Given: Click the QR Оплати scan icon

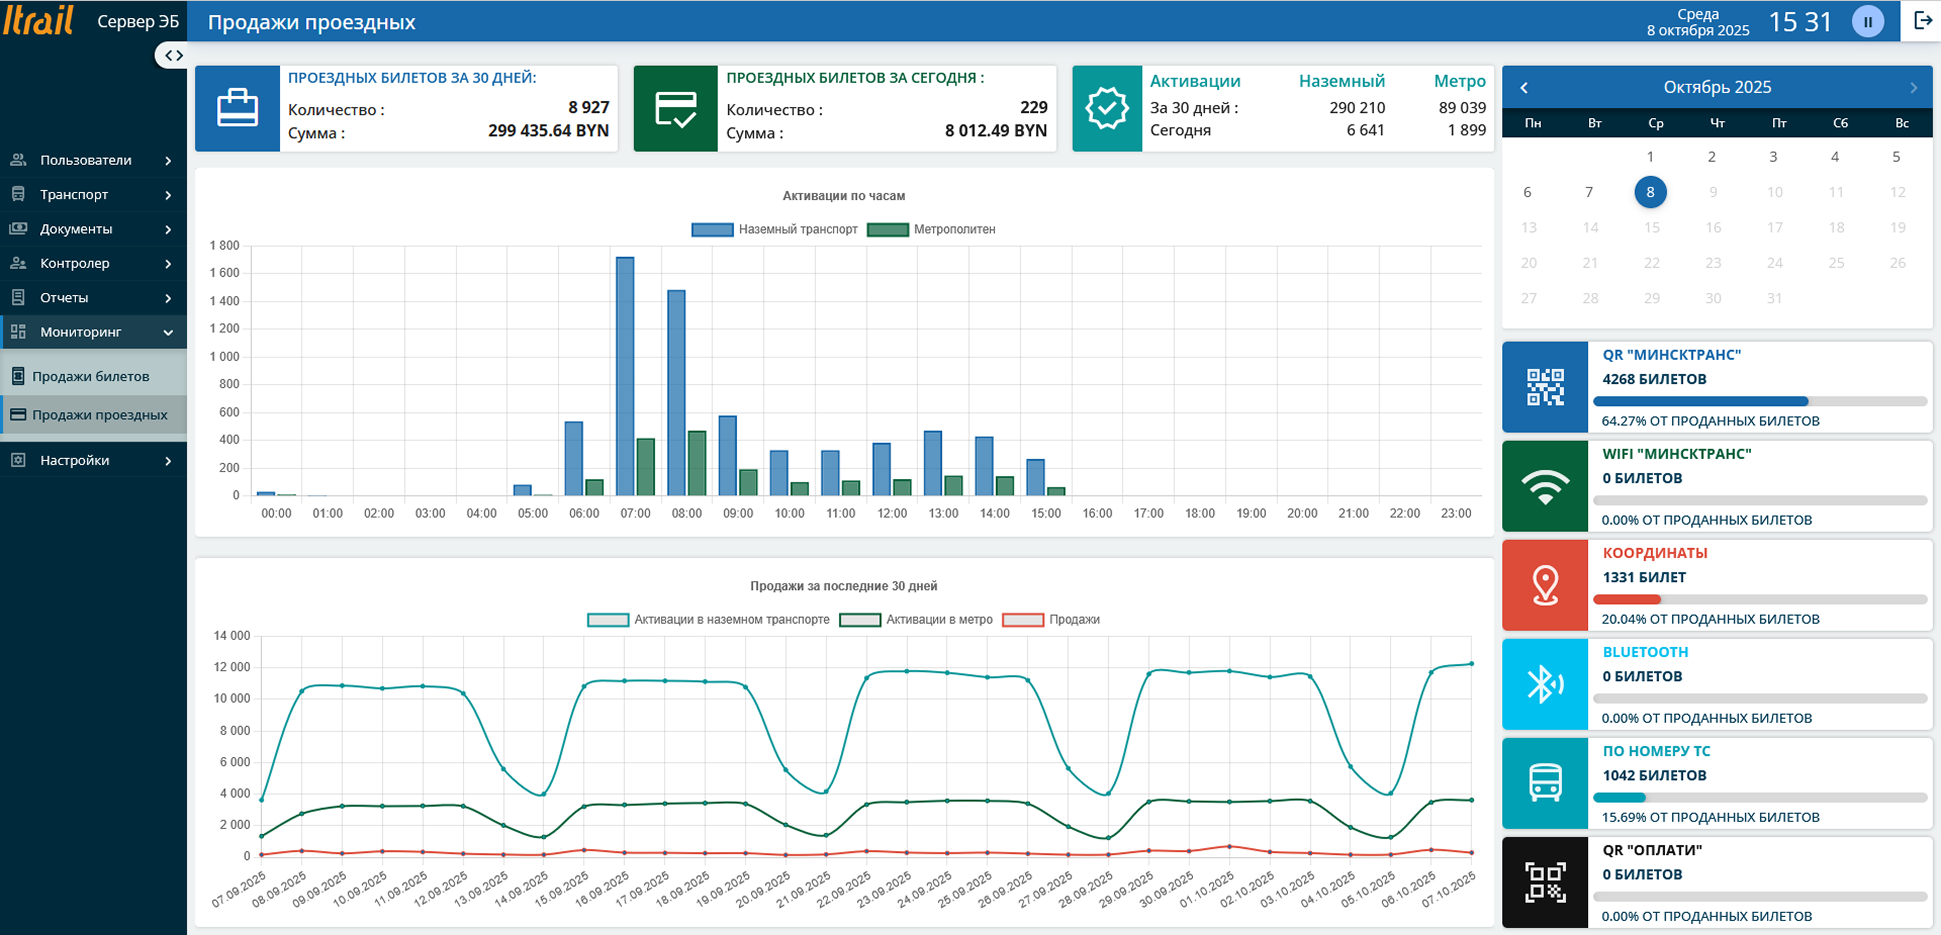Looking at the screenshot, I should pyautogui.click(x=1545, y=882).
